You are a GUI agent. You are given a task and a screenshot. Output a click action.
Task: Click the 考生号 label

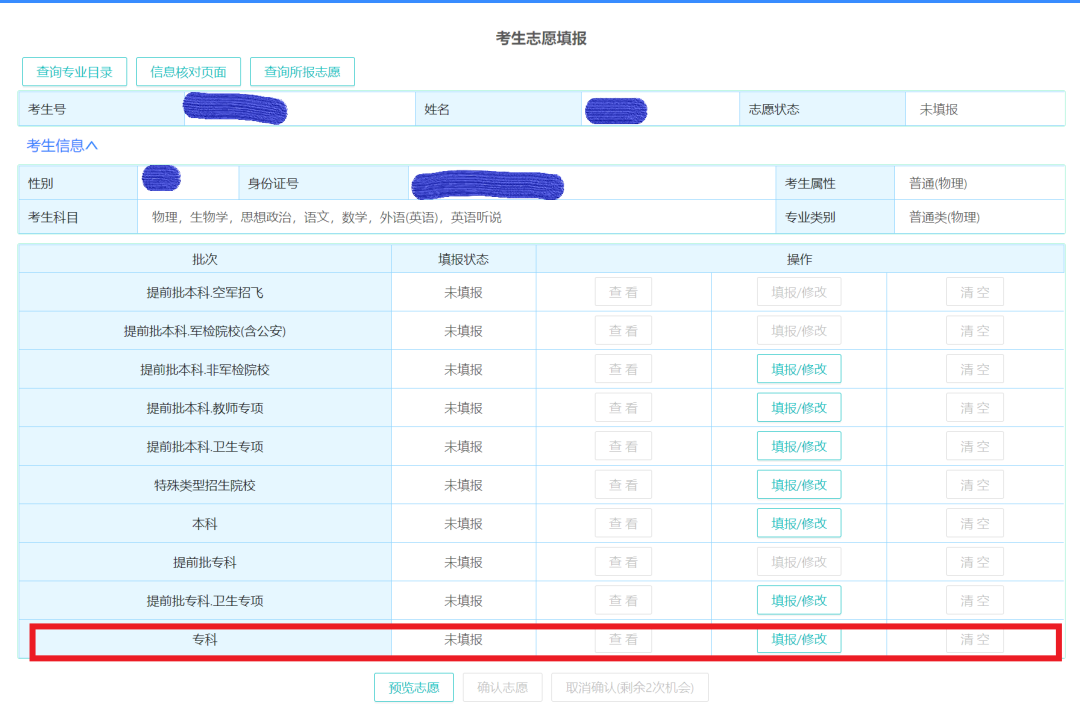tap(47, 109)
